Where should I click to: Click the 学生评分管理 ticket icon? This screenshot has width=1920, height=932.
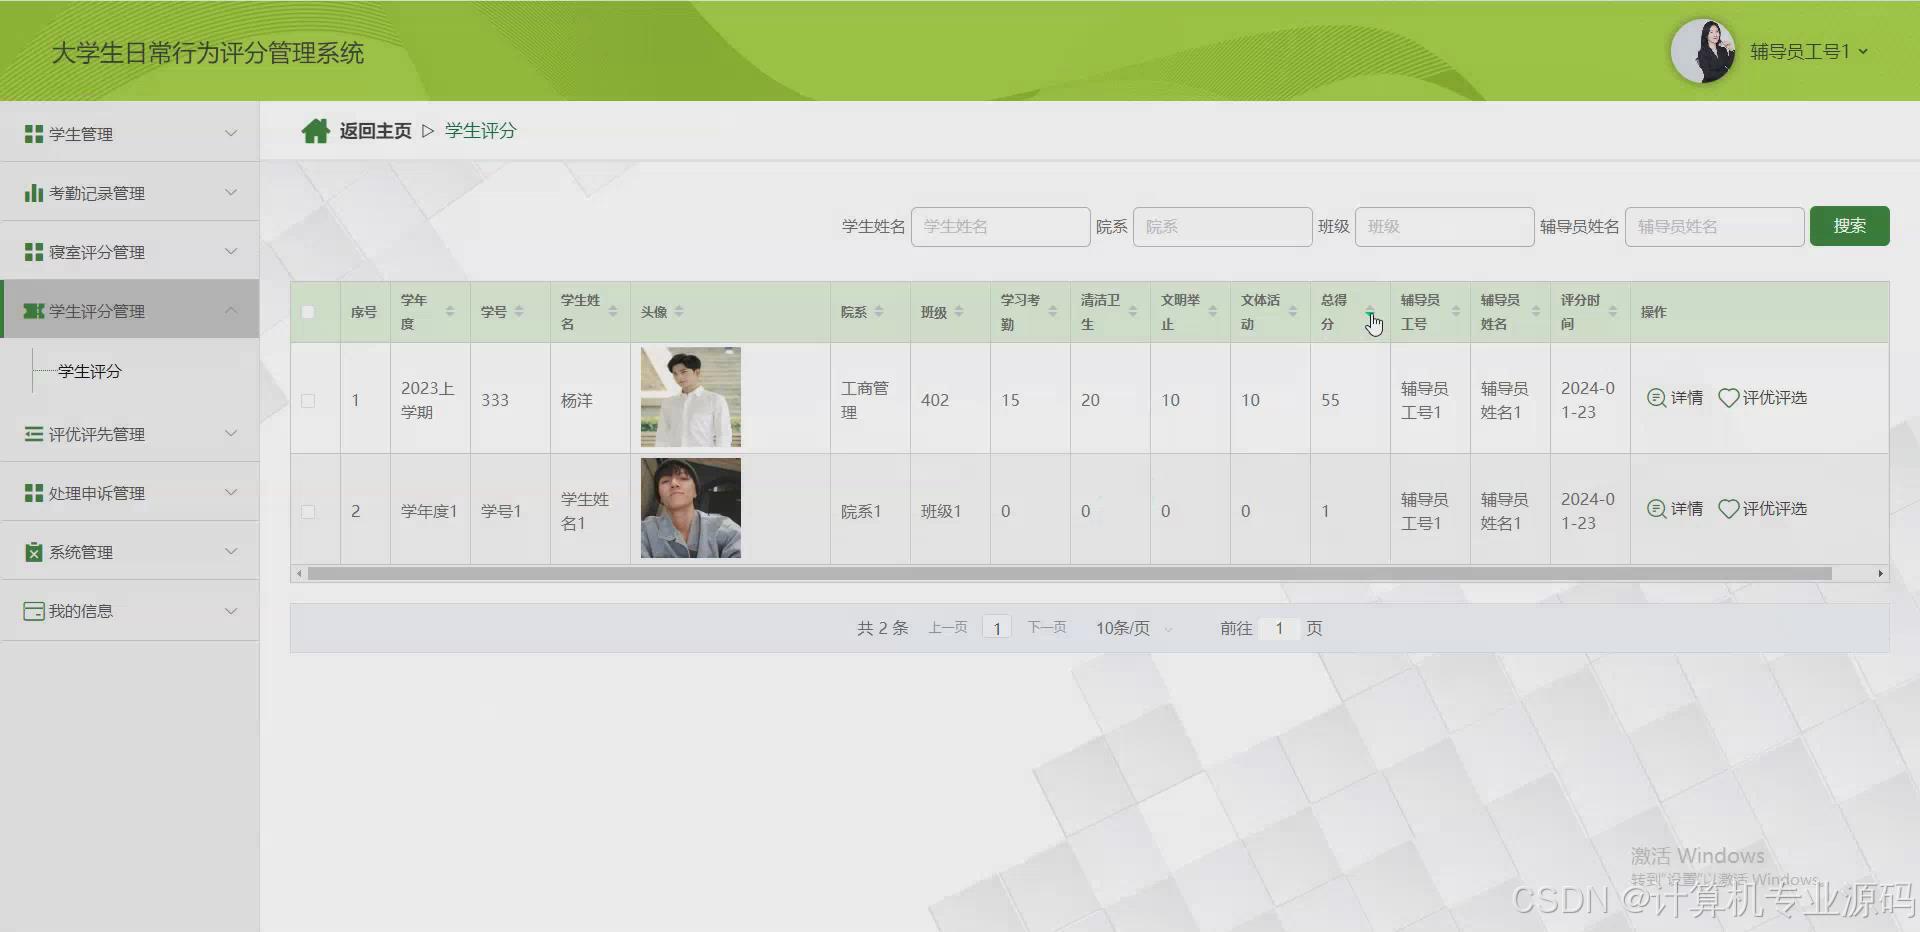click(x=34, y=311)
